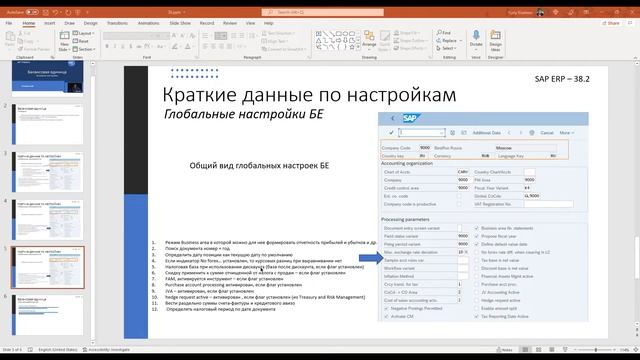Click the Redo icon in title bar
Image resolution: width=640 pixels, height=360 pixels.
click(68, 12)
